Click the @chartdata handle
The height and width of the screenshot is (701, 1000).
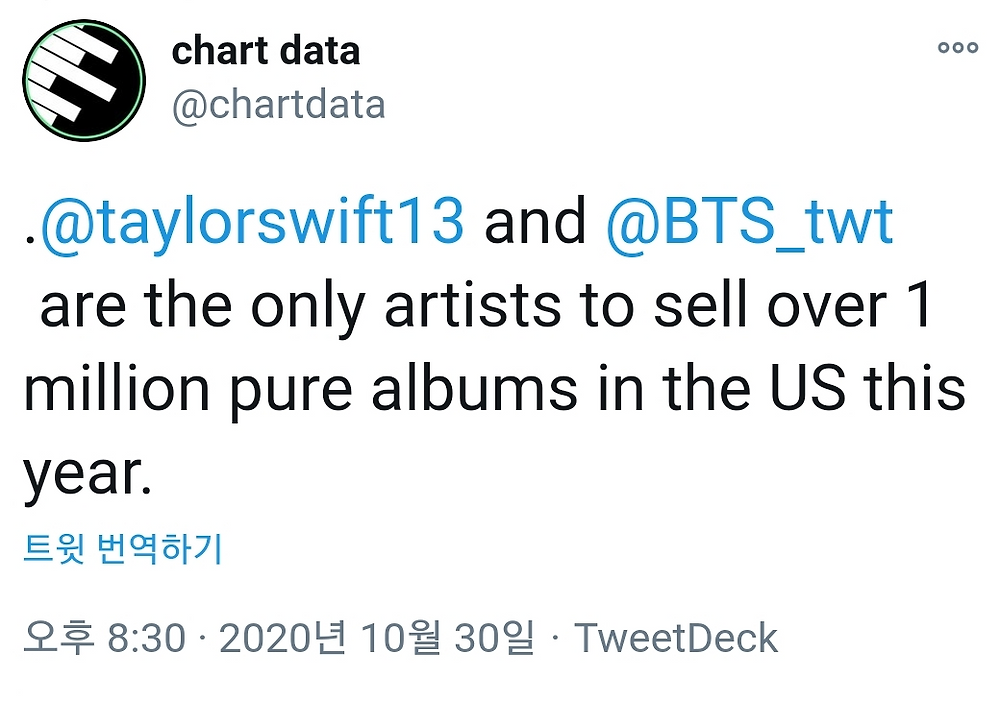tap(279, 104)
